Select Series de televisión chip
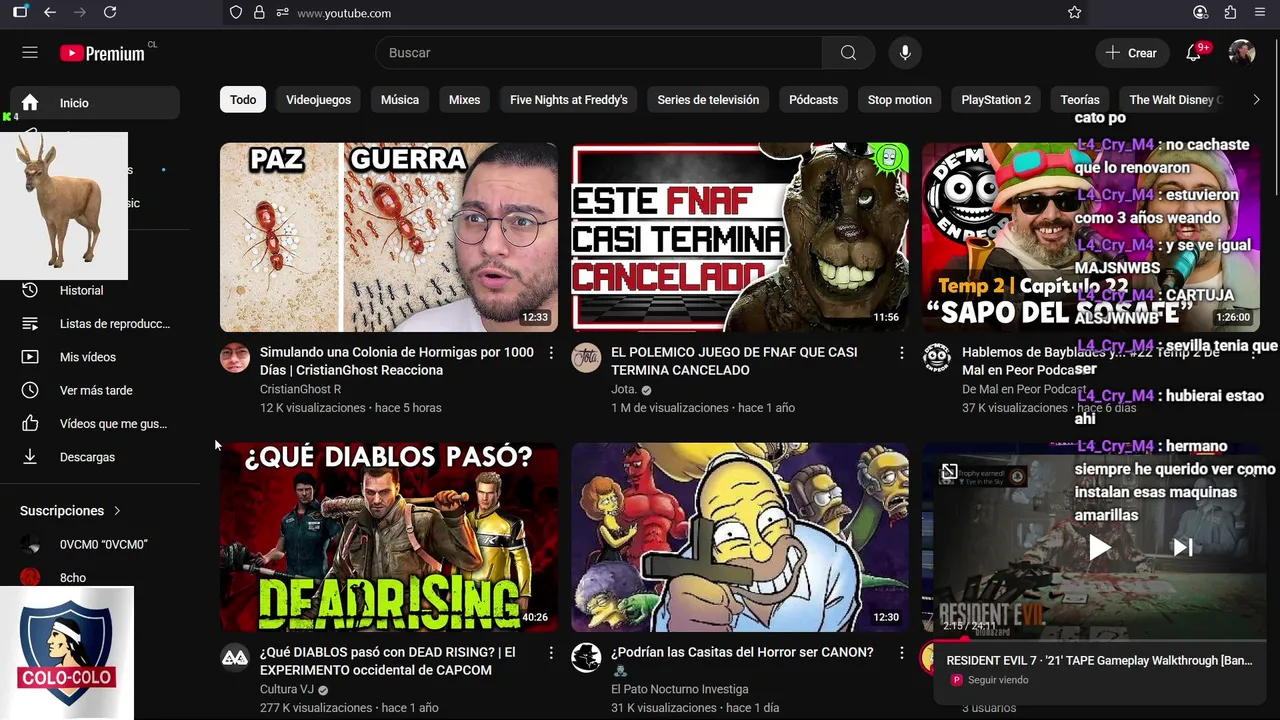 (708, 100)
